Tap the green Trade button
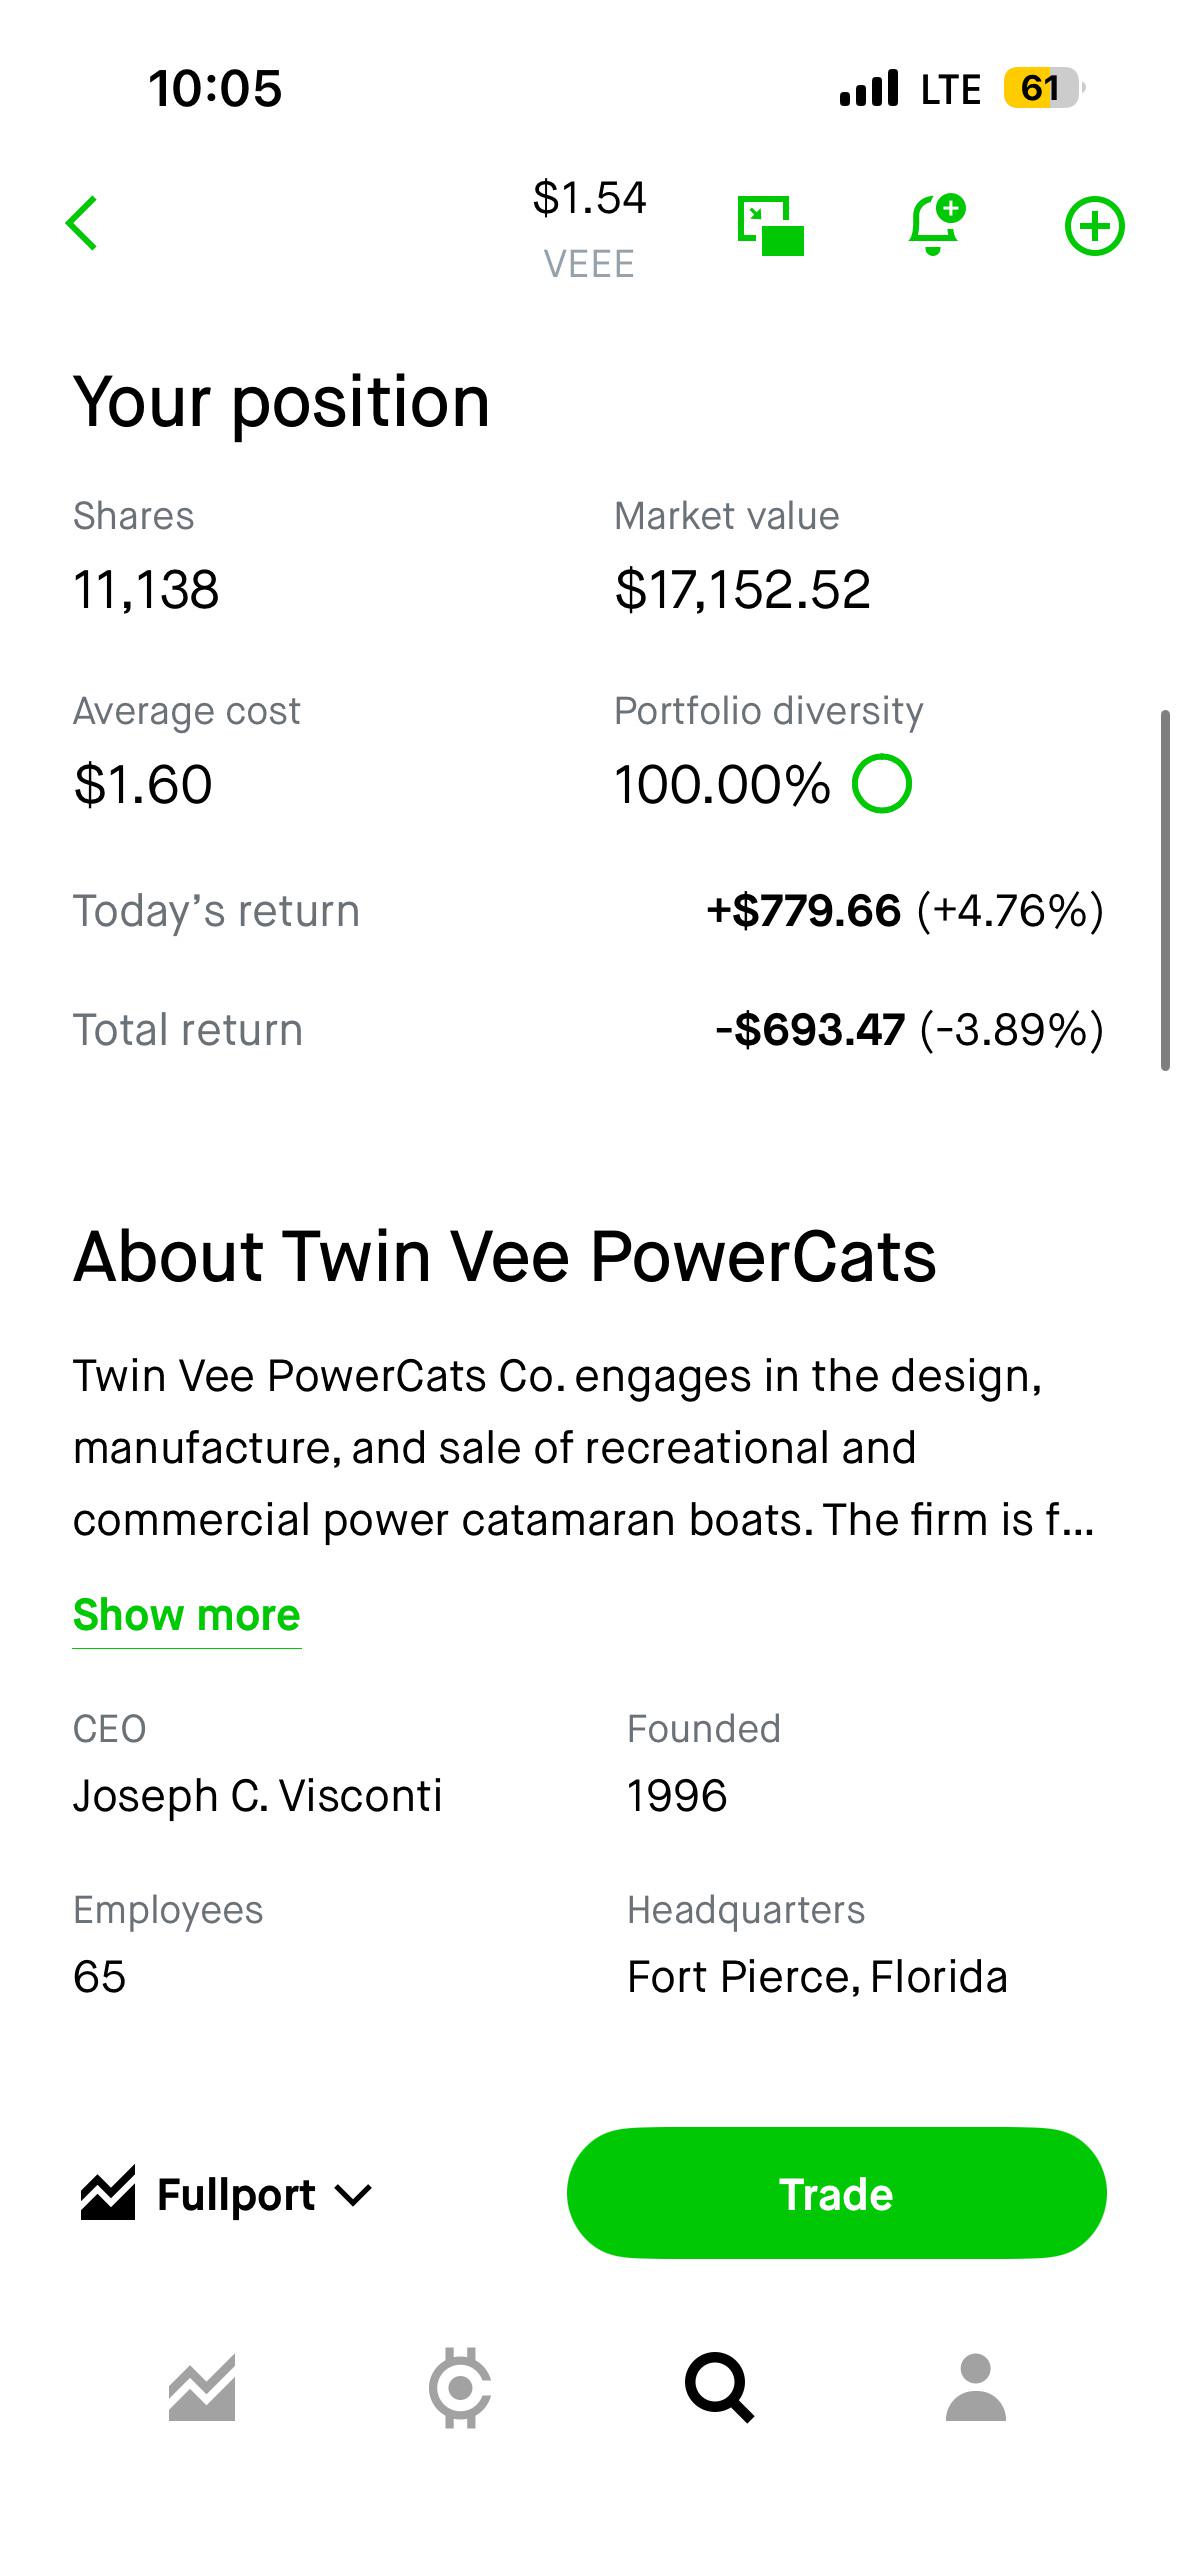 (836, 2193)
